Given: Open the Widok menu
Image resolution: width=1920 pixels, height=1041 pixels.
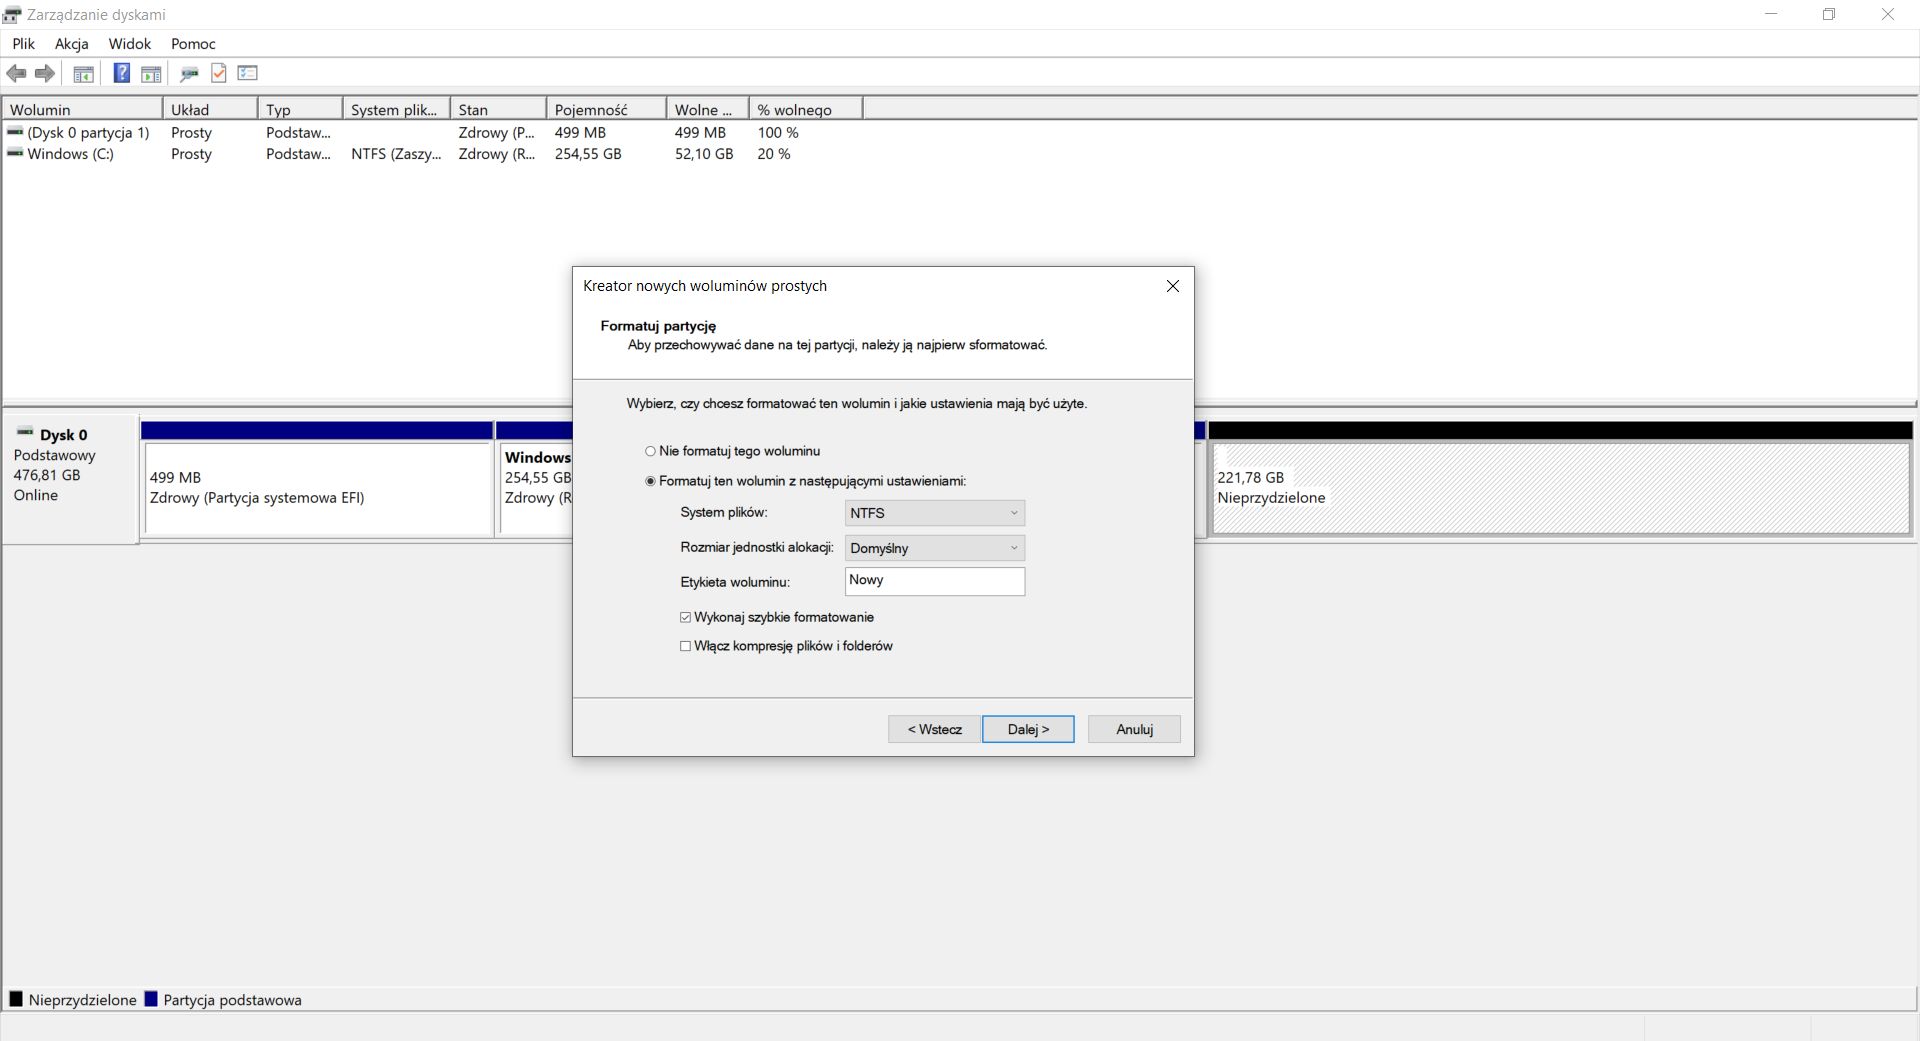Looking at the screenshot, I should click(x=129, y=43).
